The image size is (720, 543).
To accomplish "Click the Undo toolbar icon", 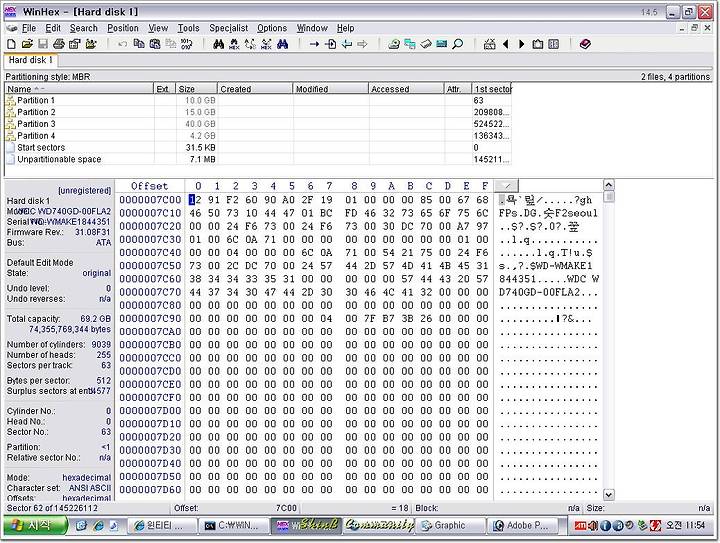I will [122, 44].
